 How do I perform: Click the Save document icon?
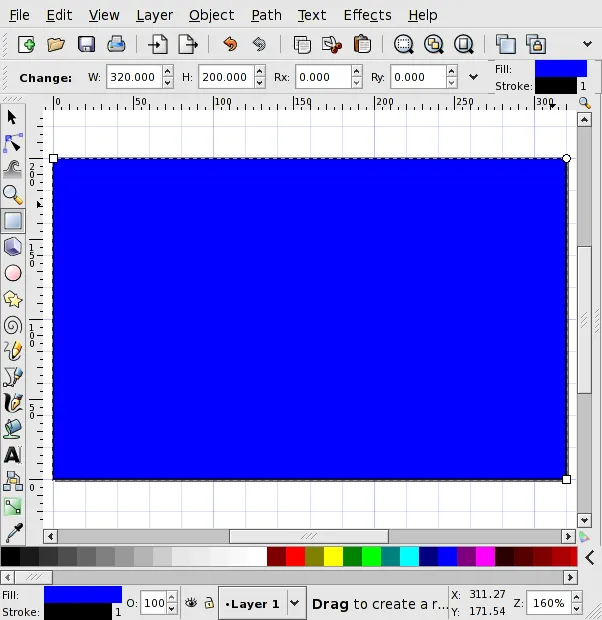pyautogui.click(x=86, y=44)
